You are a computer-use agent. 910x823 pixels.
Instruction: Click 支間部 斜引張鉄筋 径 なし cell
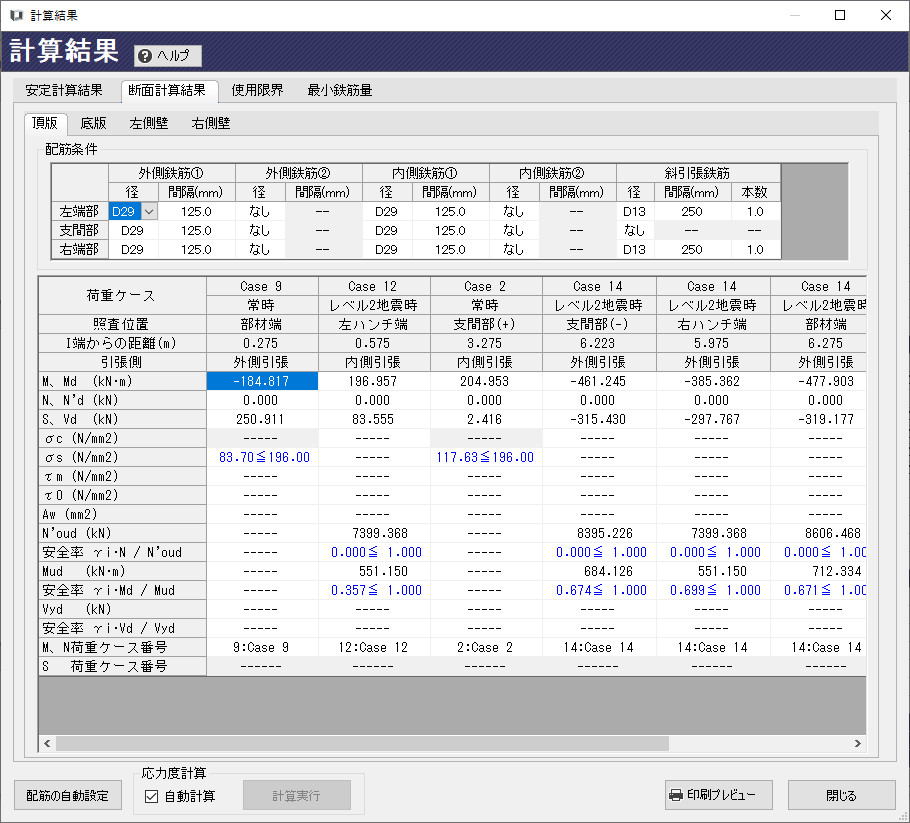point(635,230)
